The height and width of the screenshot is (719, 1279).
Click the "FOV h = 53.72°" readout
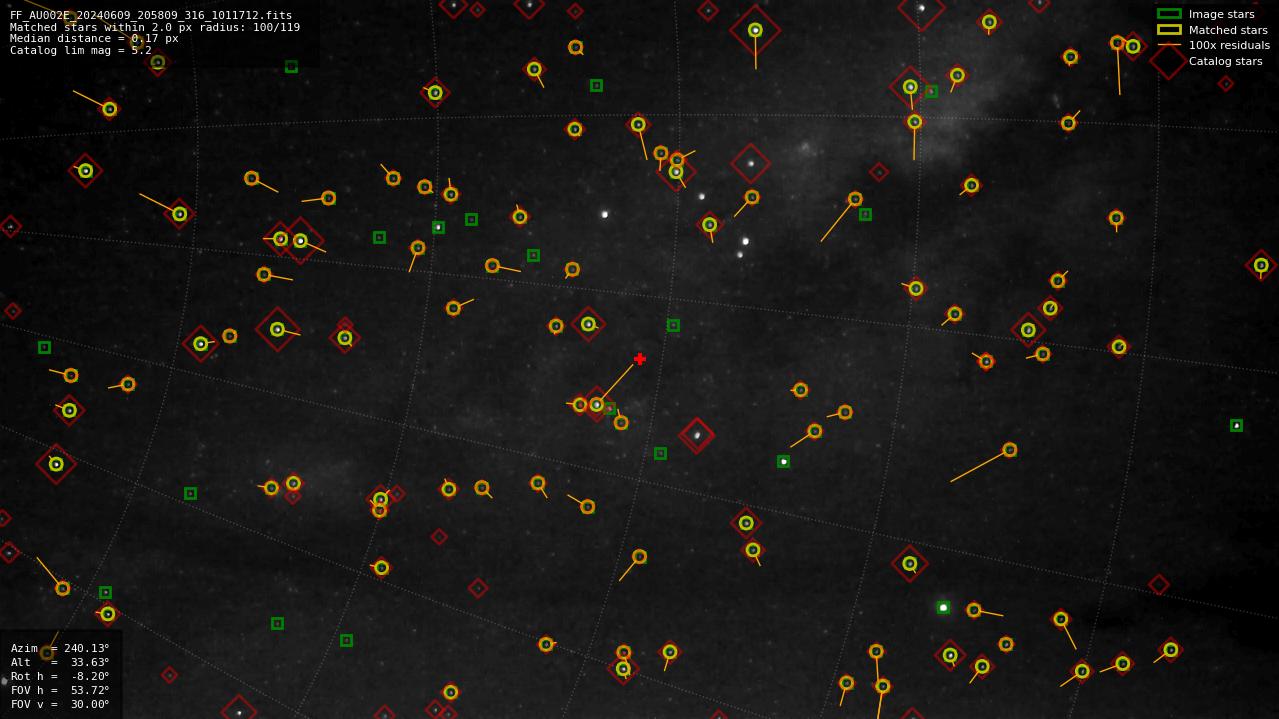click(x=60, y=690)
